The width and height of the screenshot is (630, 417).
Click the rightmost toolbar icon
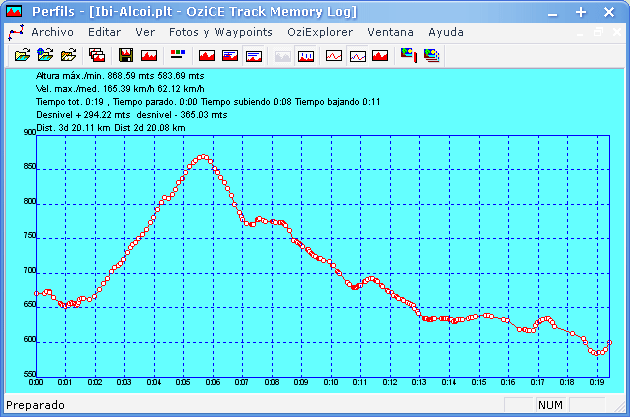point(432,54)
